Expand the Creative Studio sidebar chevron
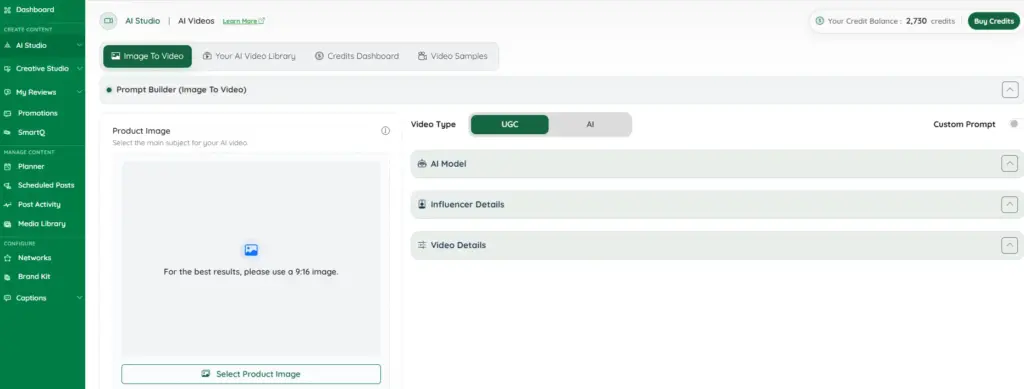 79,69
